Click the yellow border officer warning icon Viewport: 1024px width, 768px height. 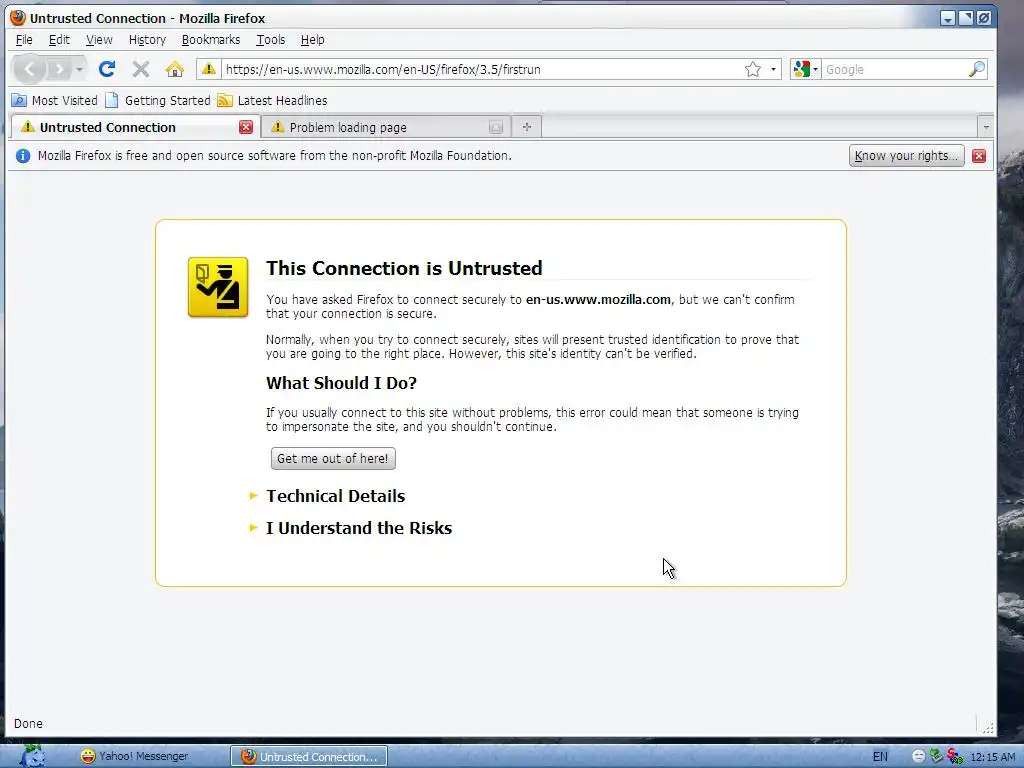217,287
